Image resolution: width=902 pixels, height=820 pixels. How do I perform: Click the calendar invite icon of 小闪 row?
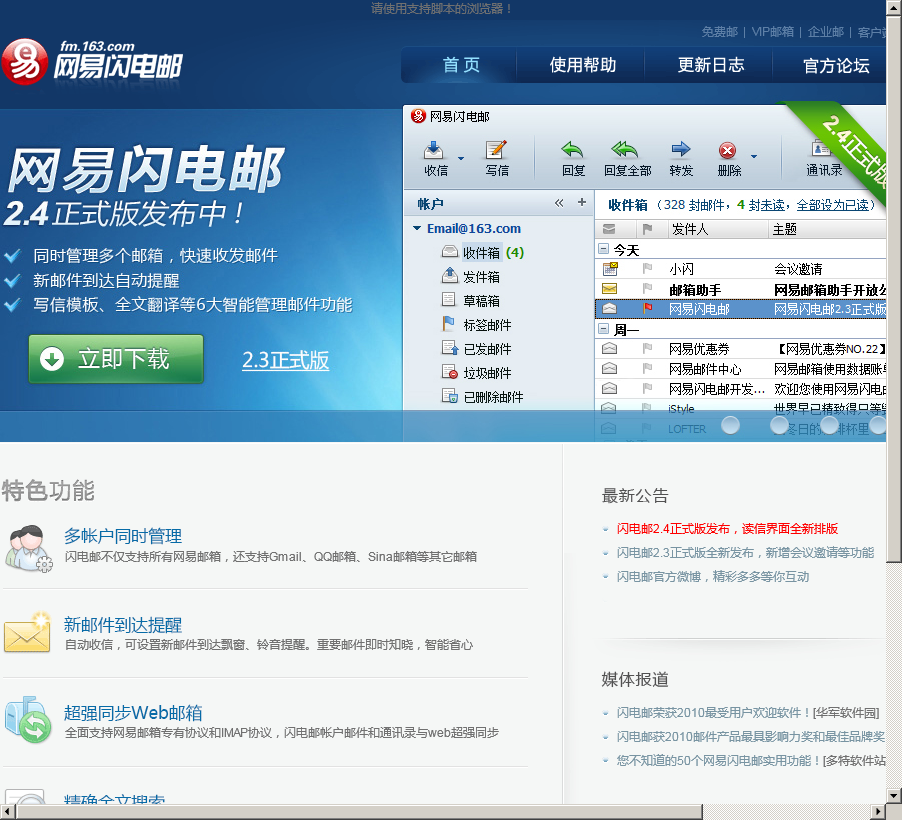click(610, 268)
